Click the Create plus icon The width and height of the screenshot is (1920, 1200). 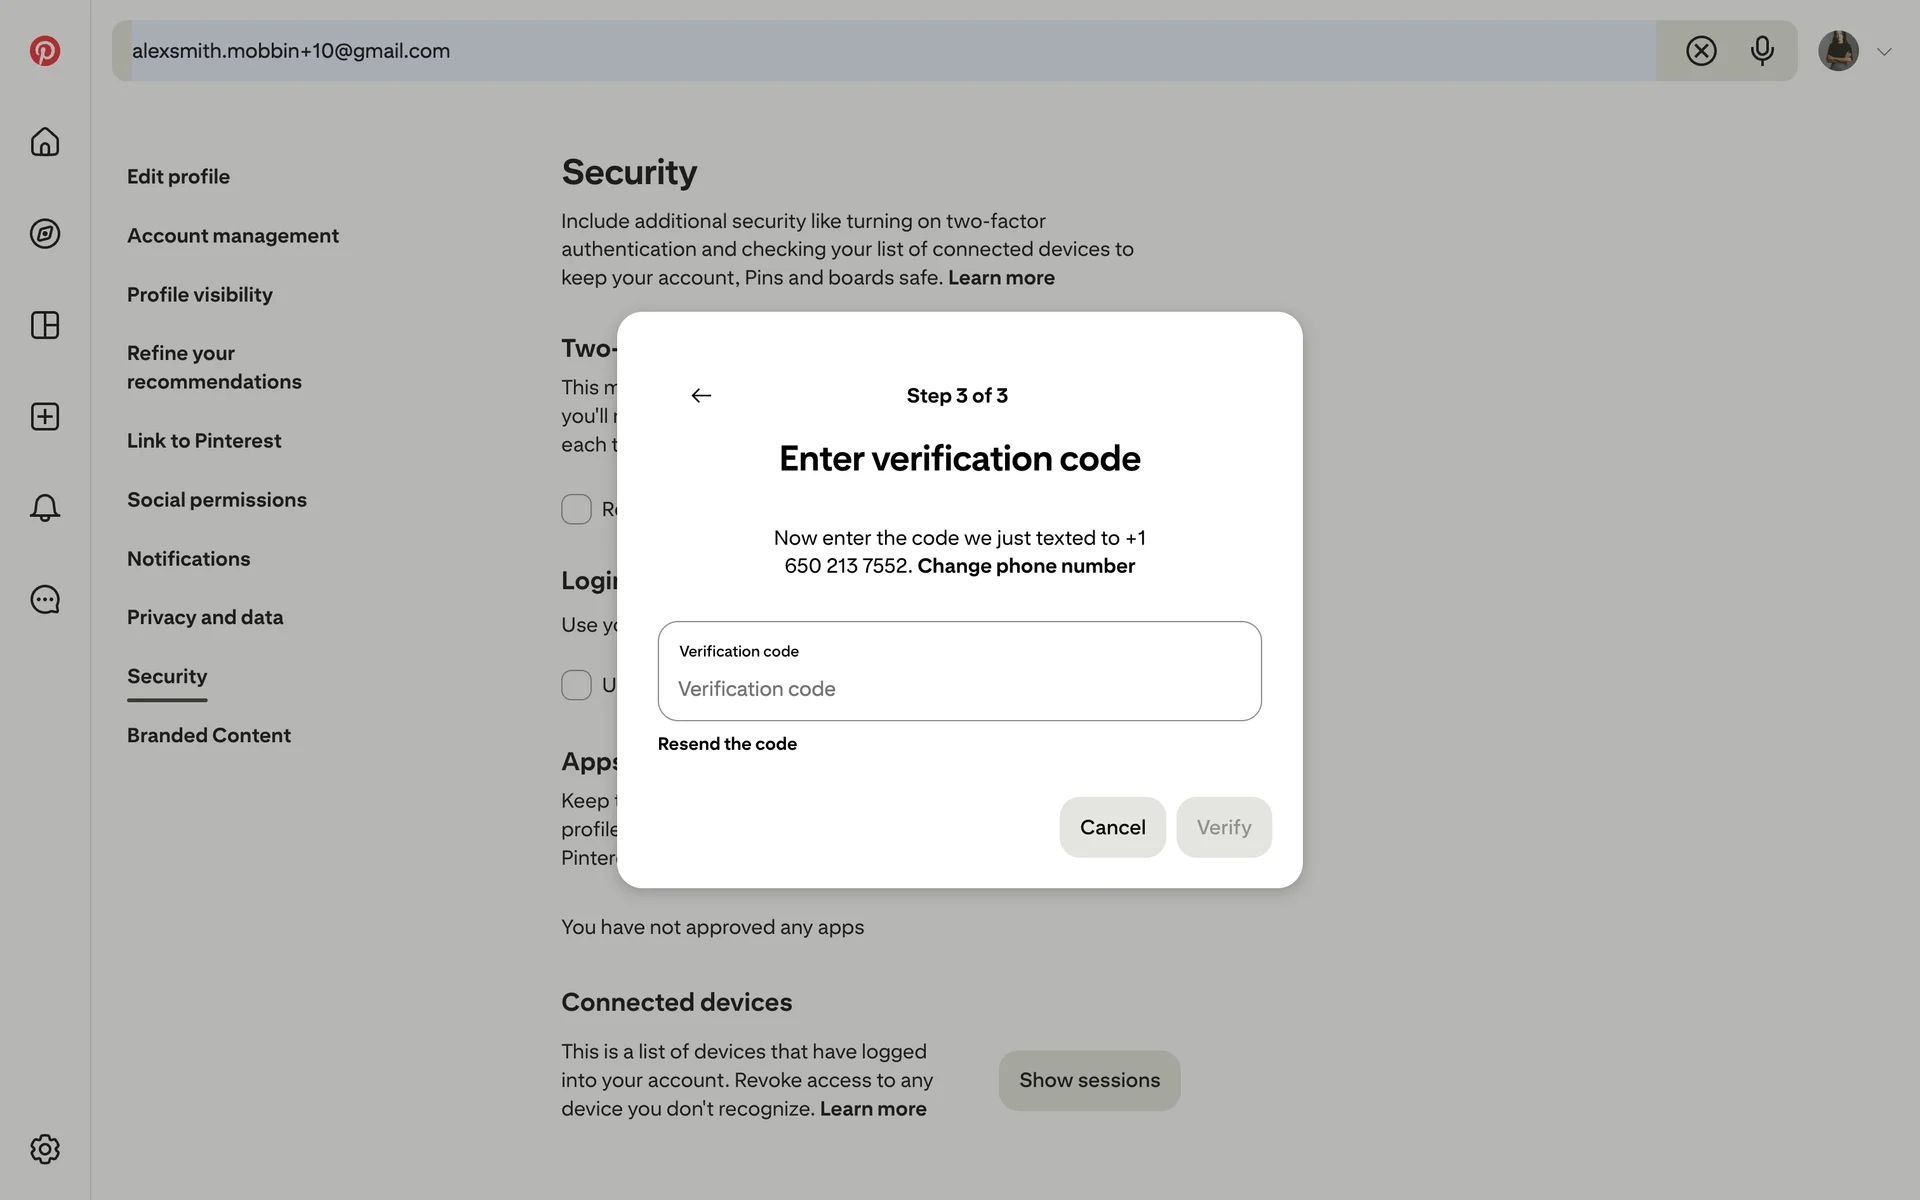tap(45, 417)
